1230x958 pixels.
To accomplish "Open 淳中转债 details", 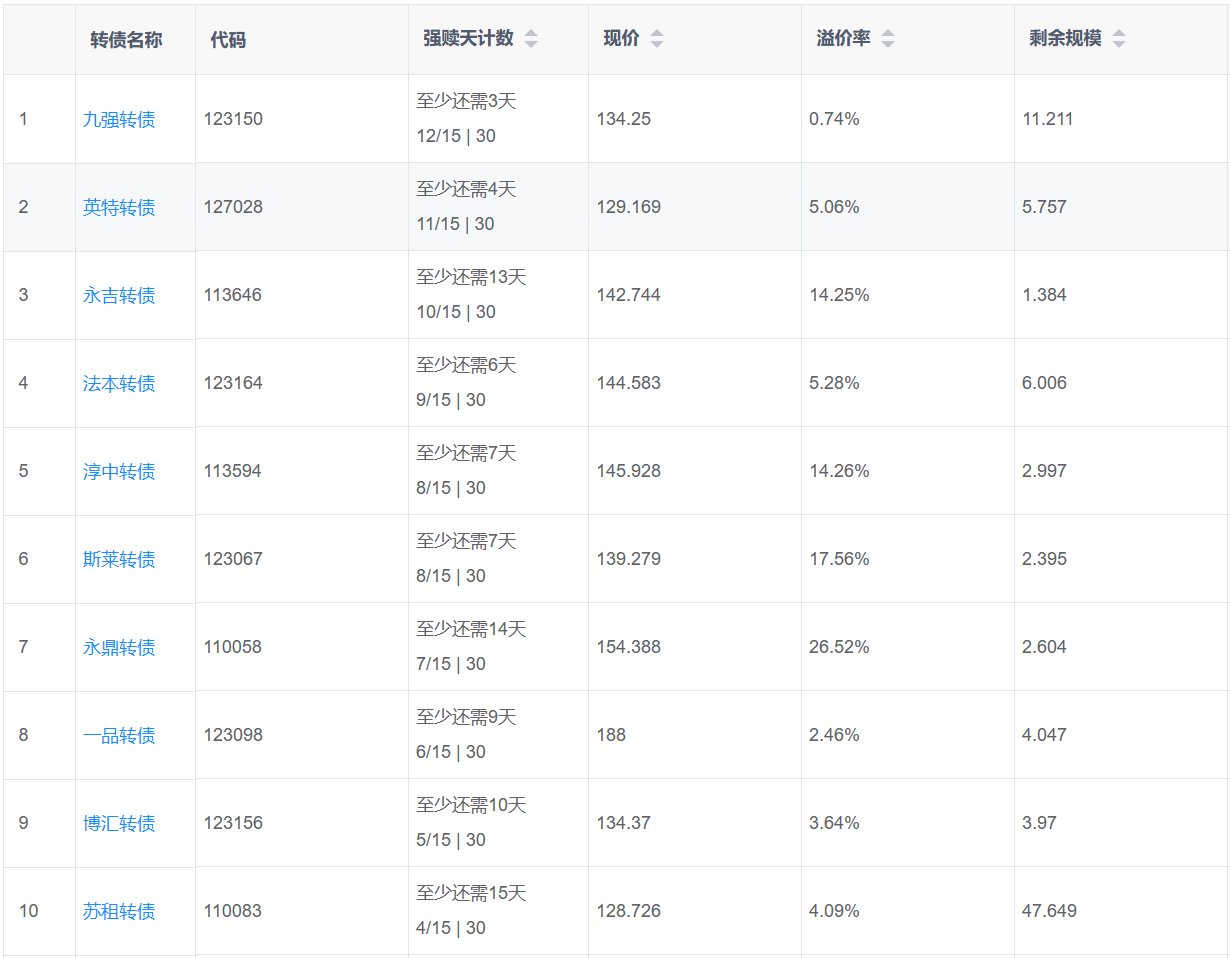I will [119, 472].
